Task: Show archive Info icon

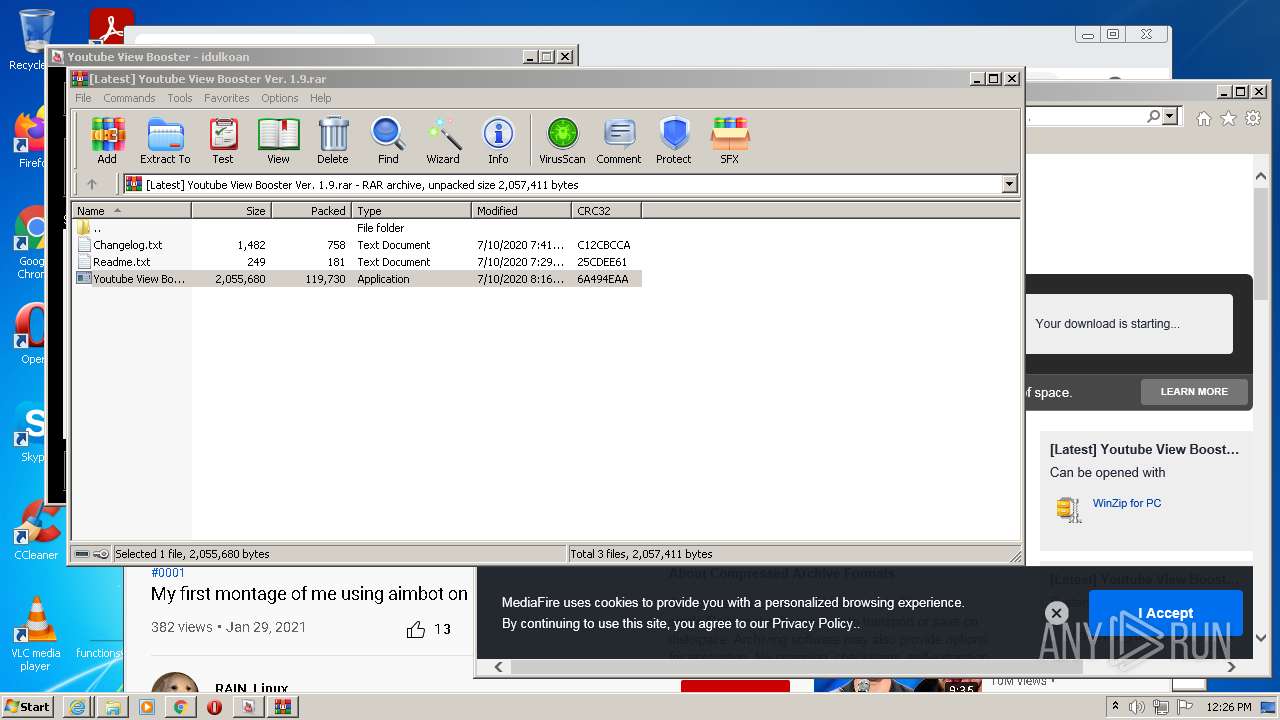Action: 498,140
